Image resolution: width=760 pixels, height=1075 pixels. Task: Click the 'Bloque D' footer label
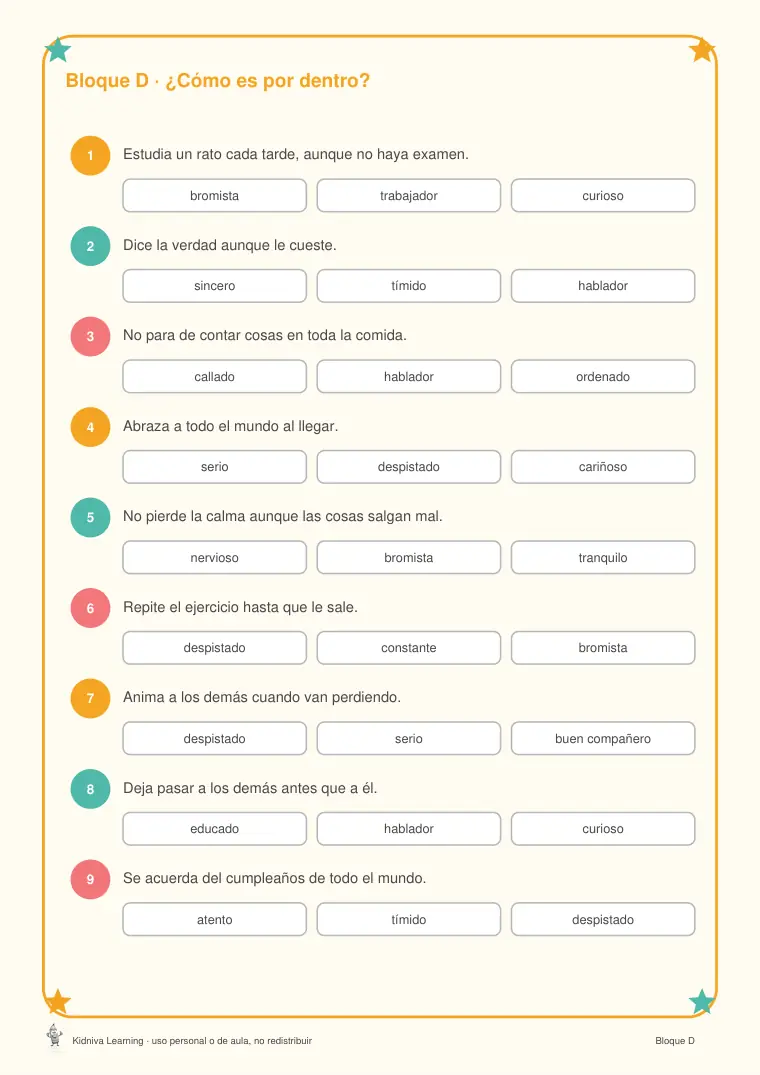point(675,1041)
